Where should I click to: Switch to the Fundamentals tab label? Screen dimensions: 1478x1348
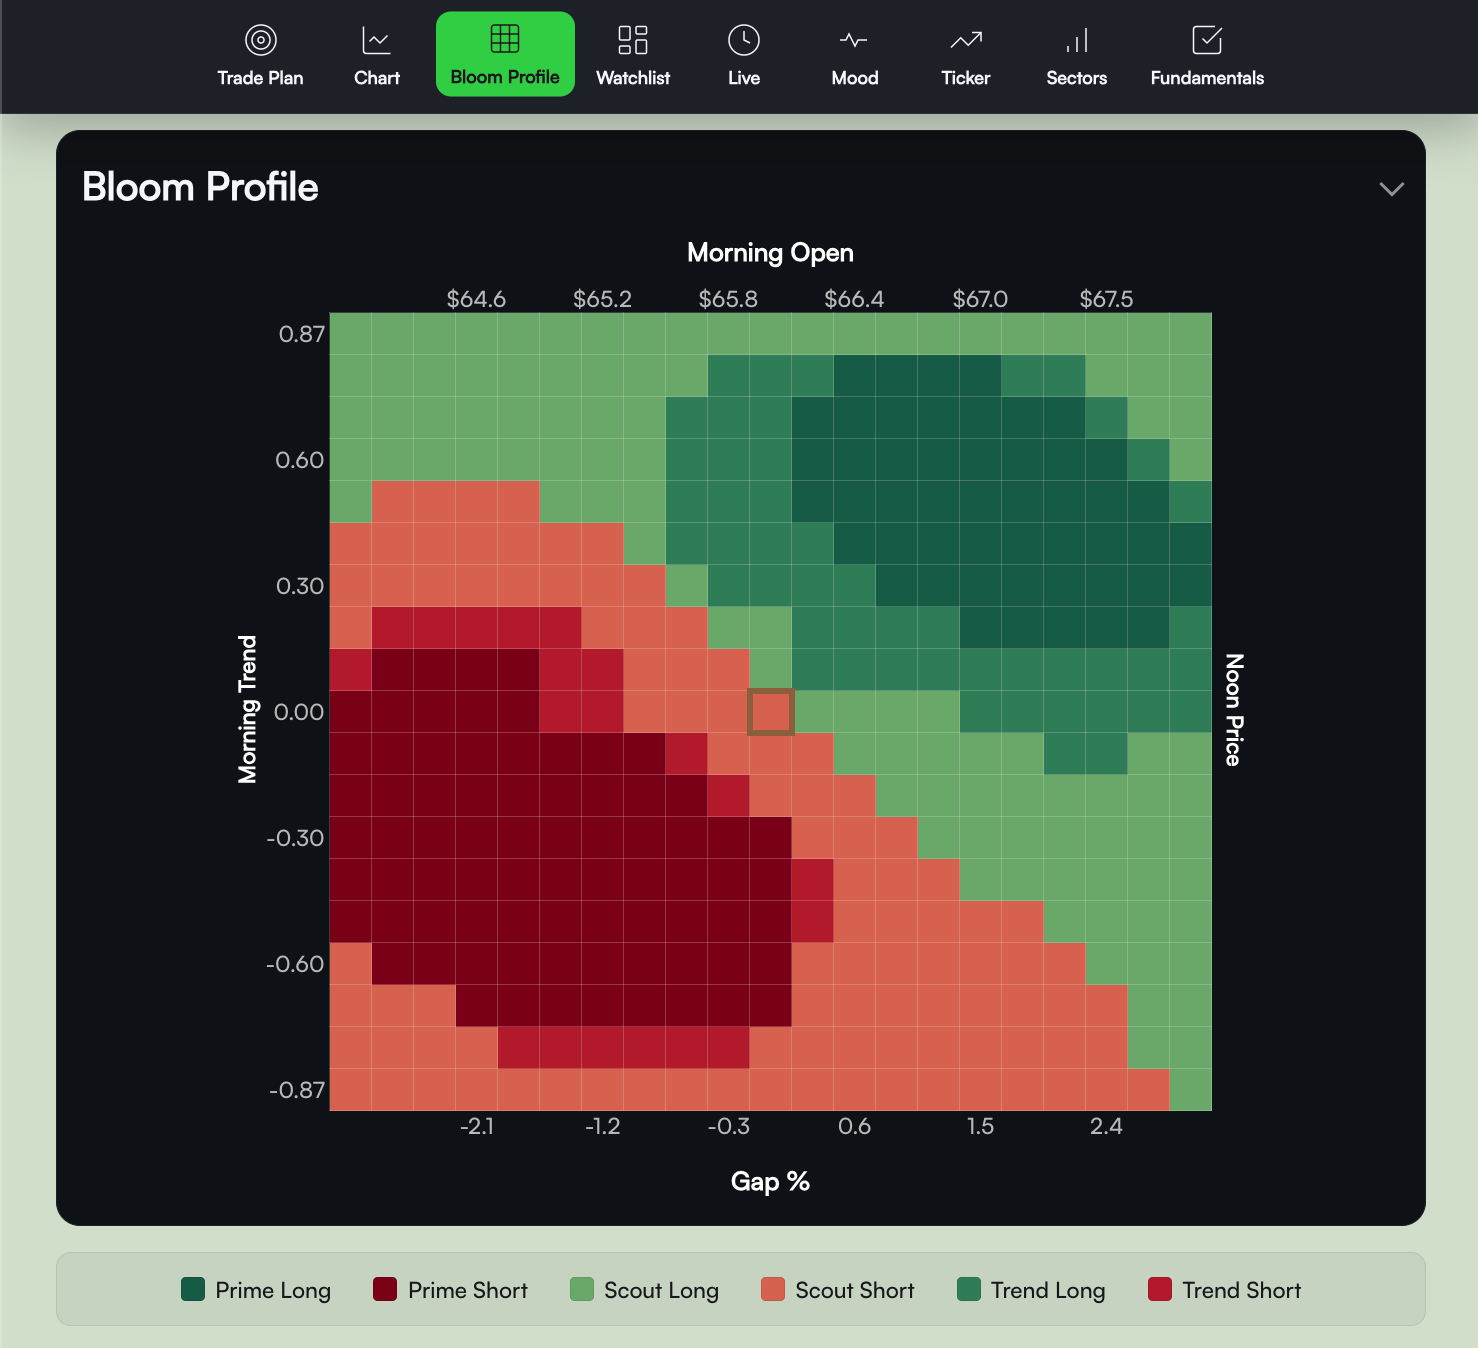tap(1207, 78)
